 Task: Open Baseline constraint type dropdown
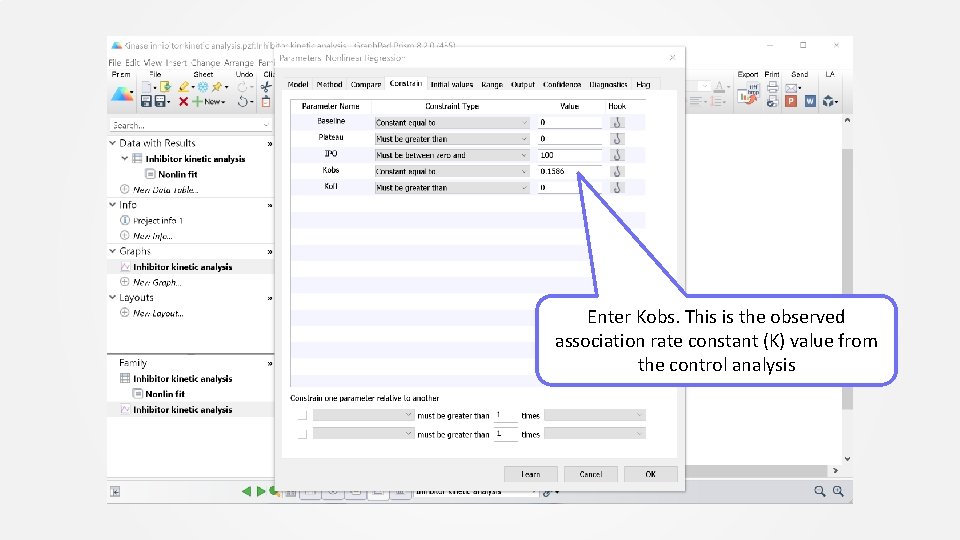tap(451, 122)
